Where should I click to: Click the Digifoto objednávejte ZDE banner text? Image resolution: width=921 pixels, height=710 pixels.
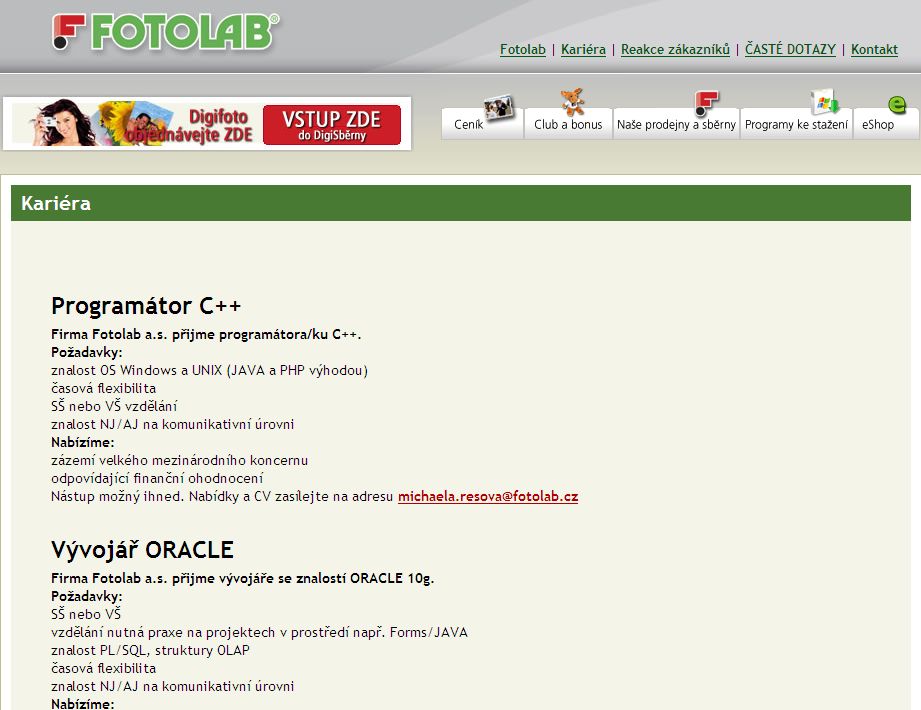pos(189,126)
